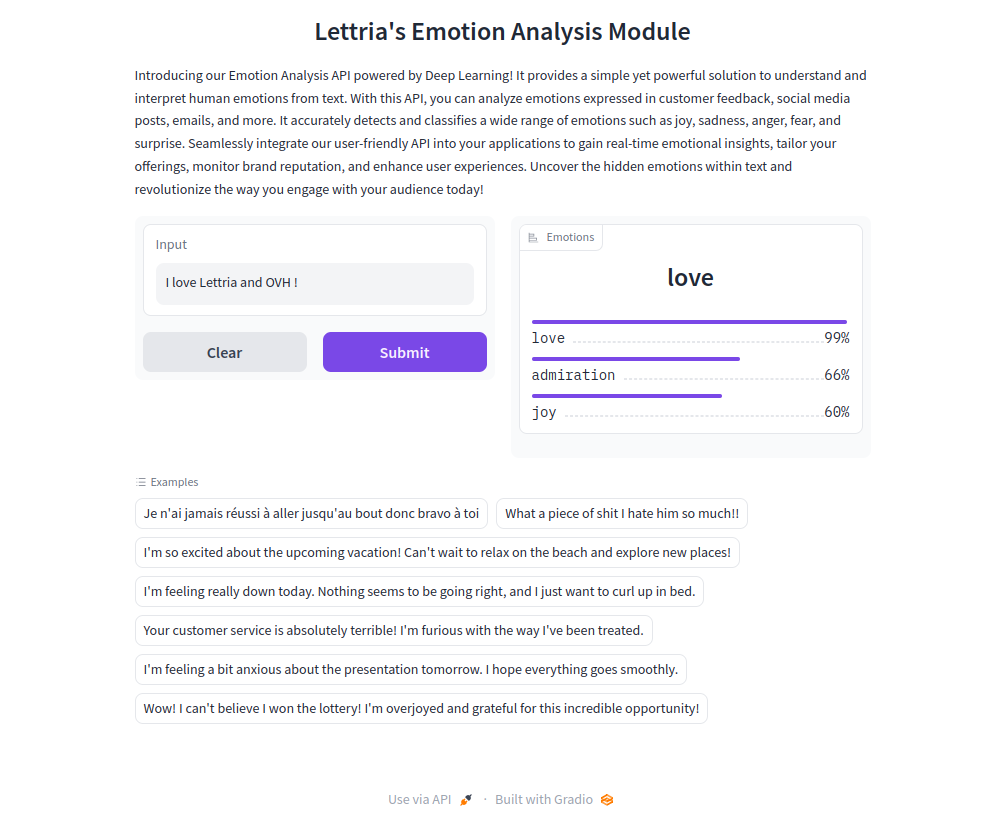Click the Input text field
Screen dimensions: 1004x822
pyautogui.click(x=314, y=283)
